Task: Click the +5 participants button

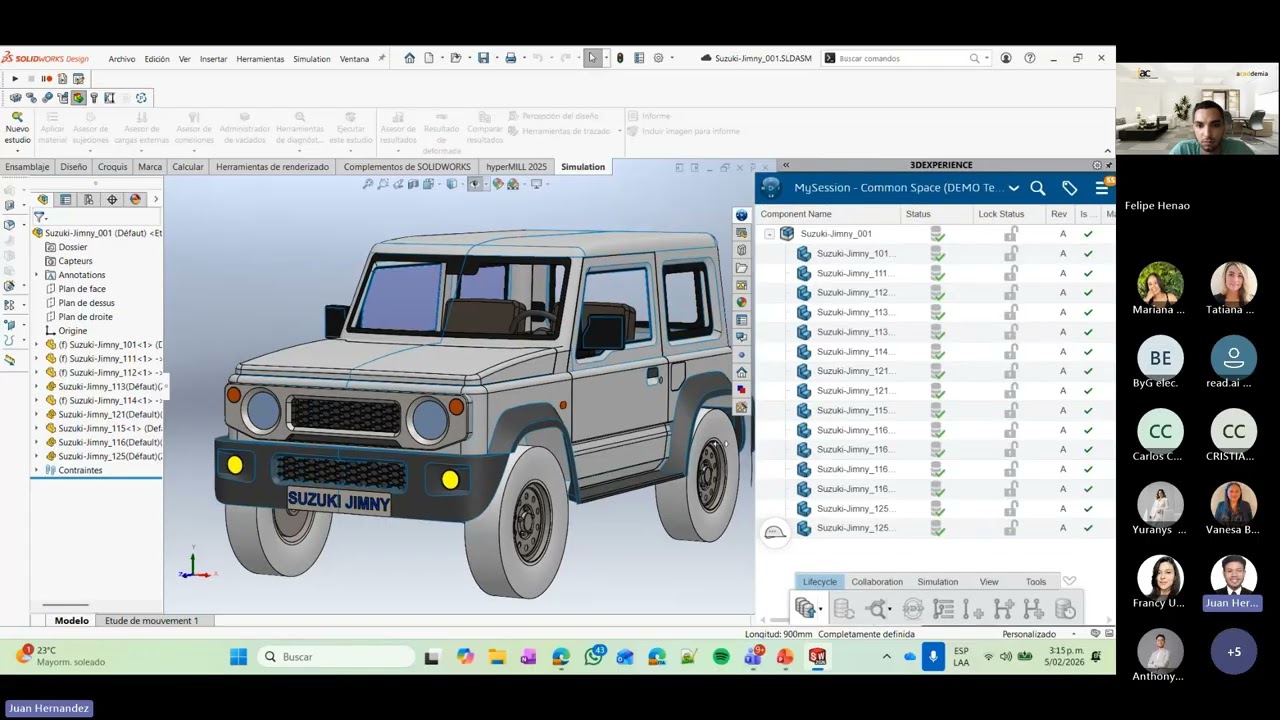Action: [1234, 652]
